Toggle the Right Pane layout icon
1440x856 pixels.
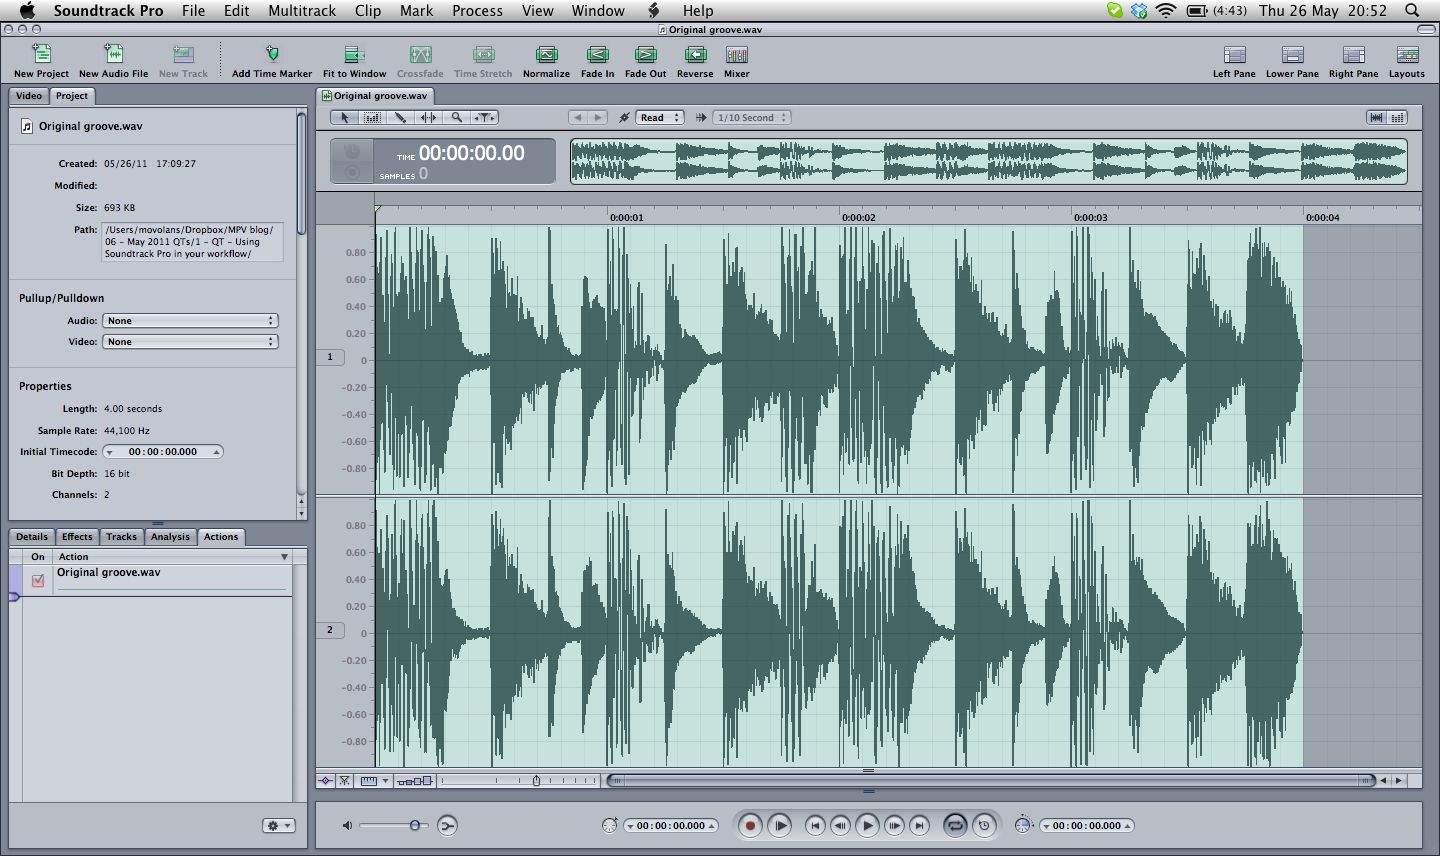[1354, 54]
